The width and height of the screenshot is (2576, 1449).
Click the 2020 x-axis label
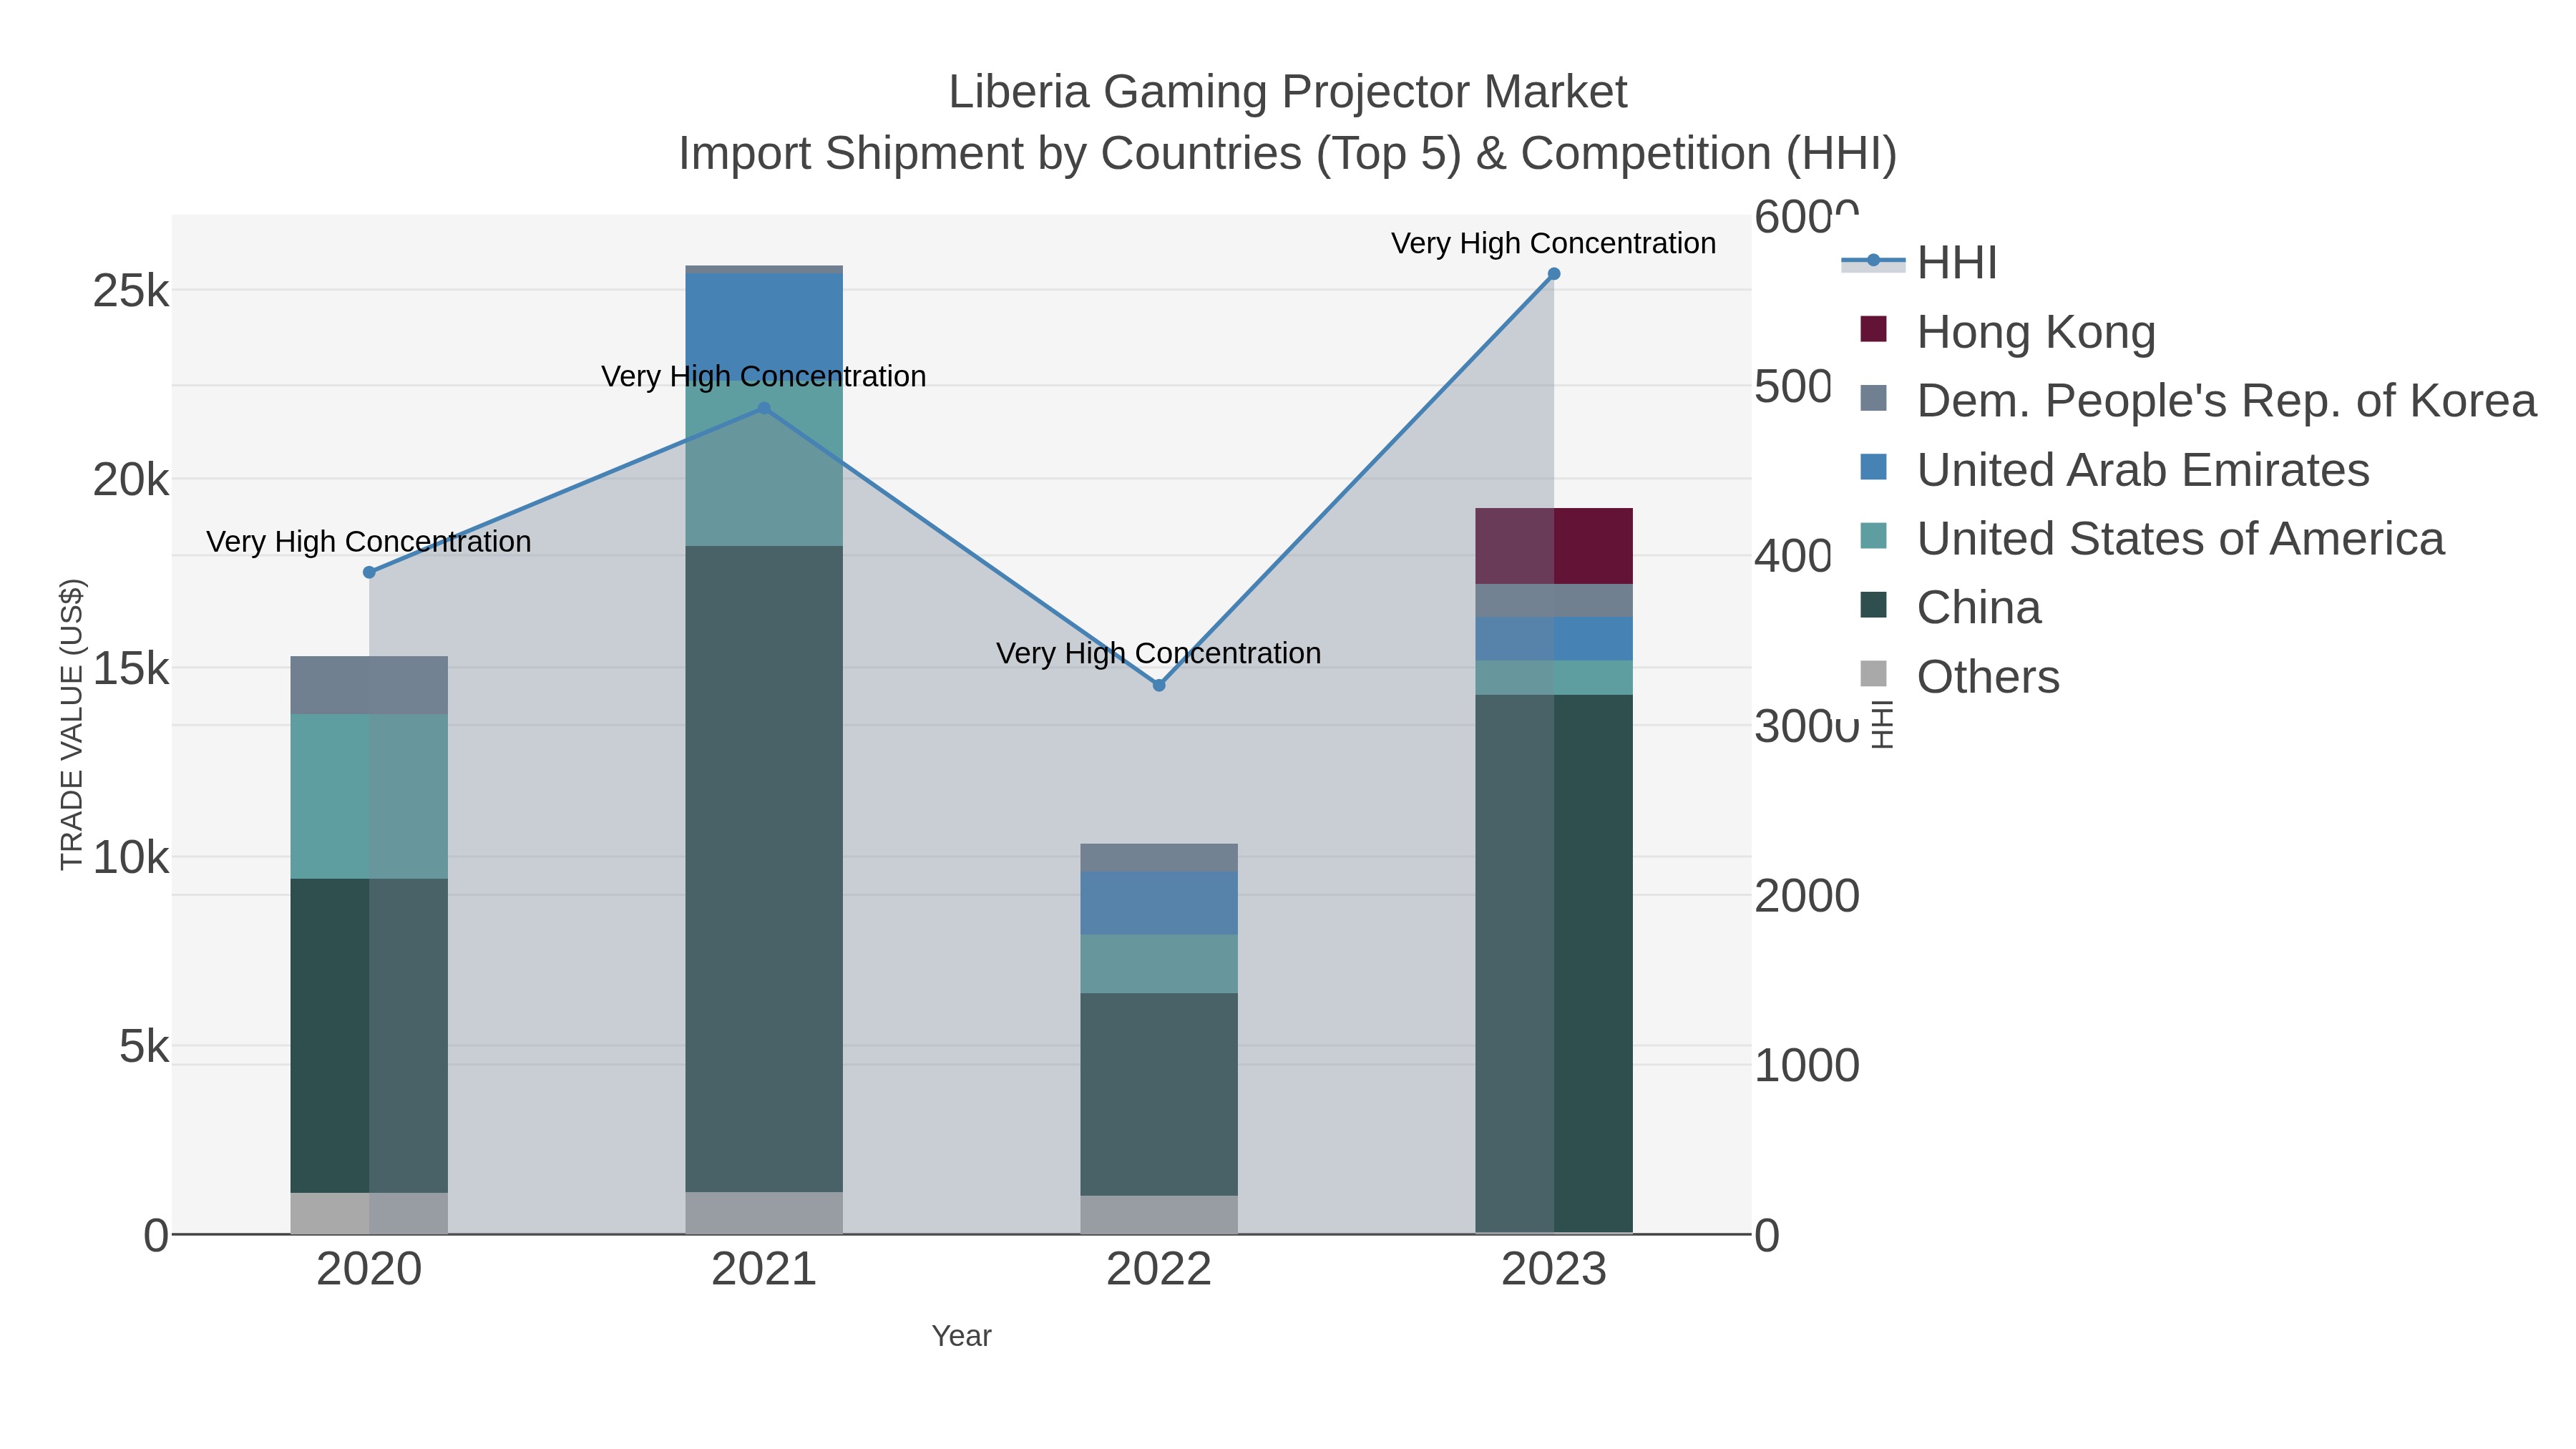pos(369,1270)
